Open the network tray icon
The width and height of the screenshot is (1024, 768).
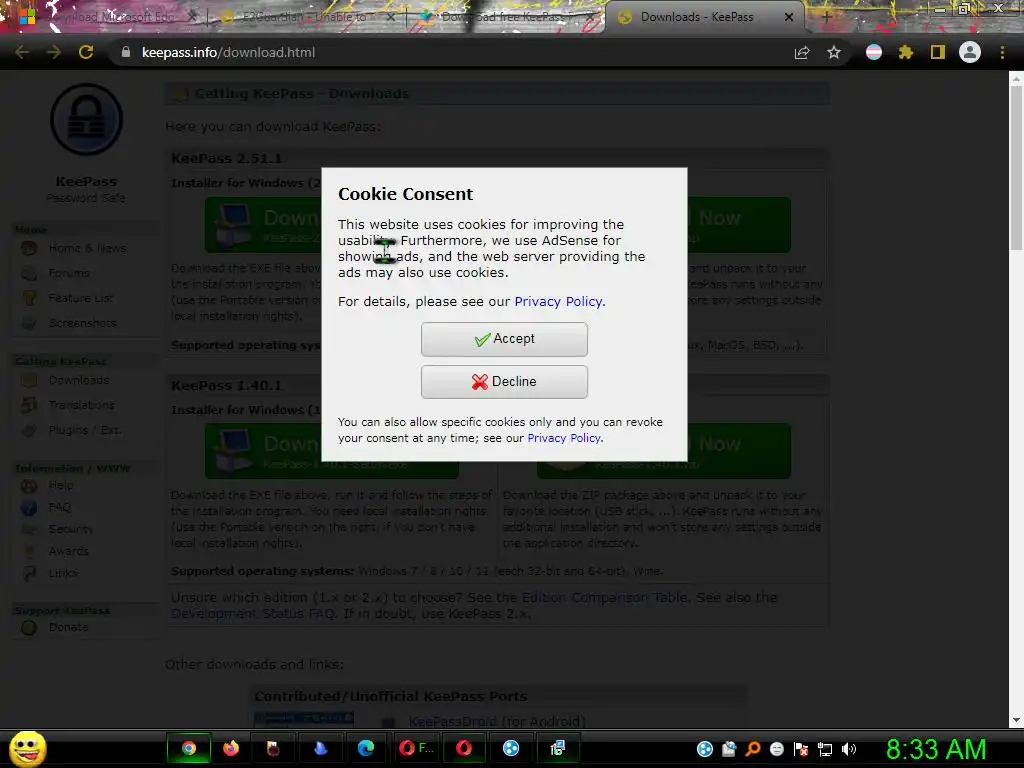825,749
